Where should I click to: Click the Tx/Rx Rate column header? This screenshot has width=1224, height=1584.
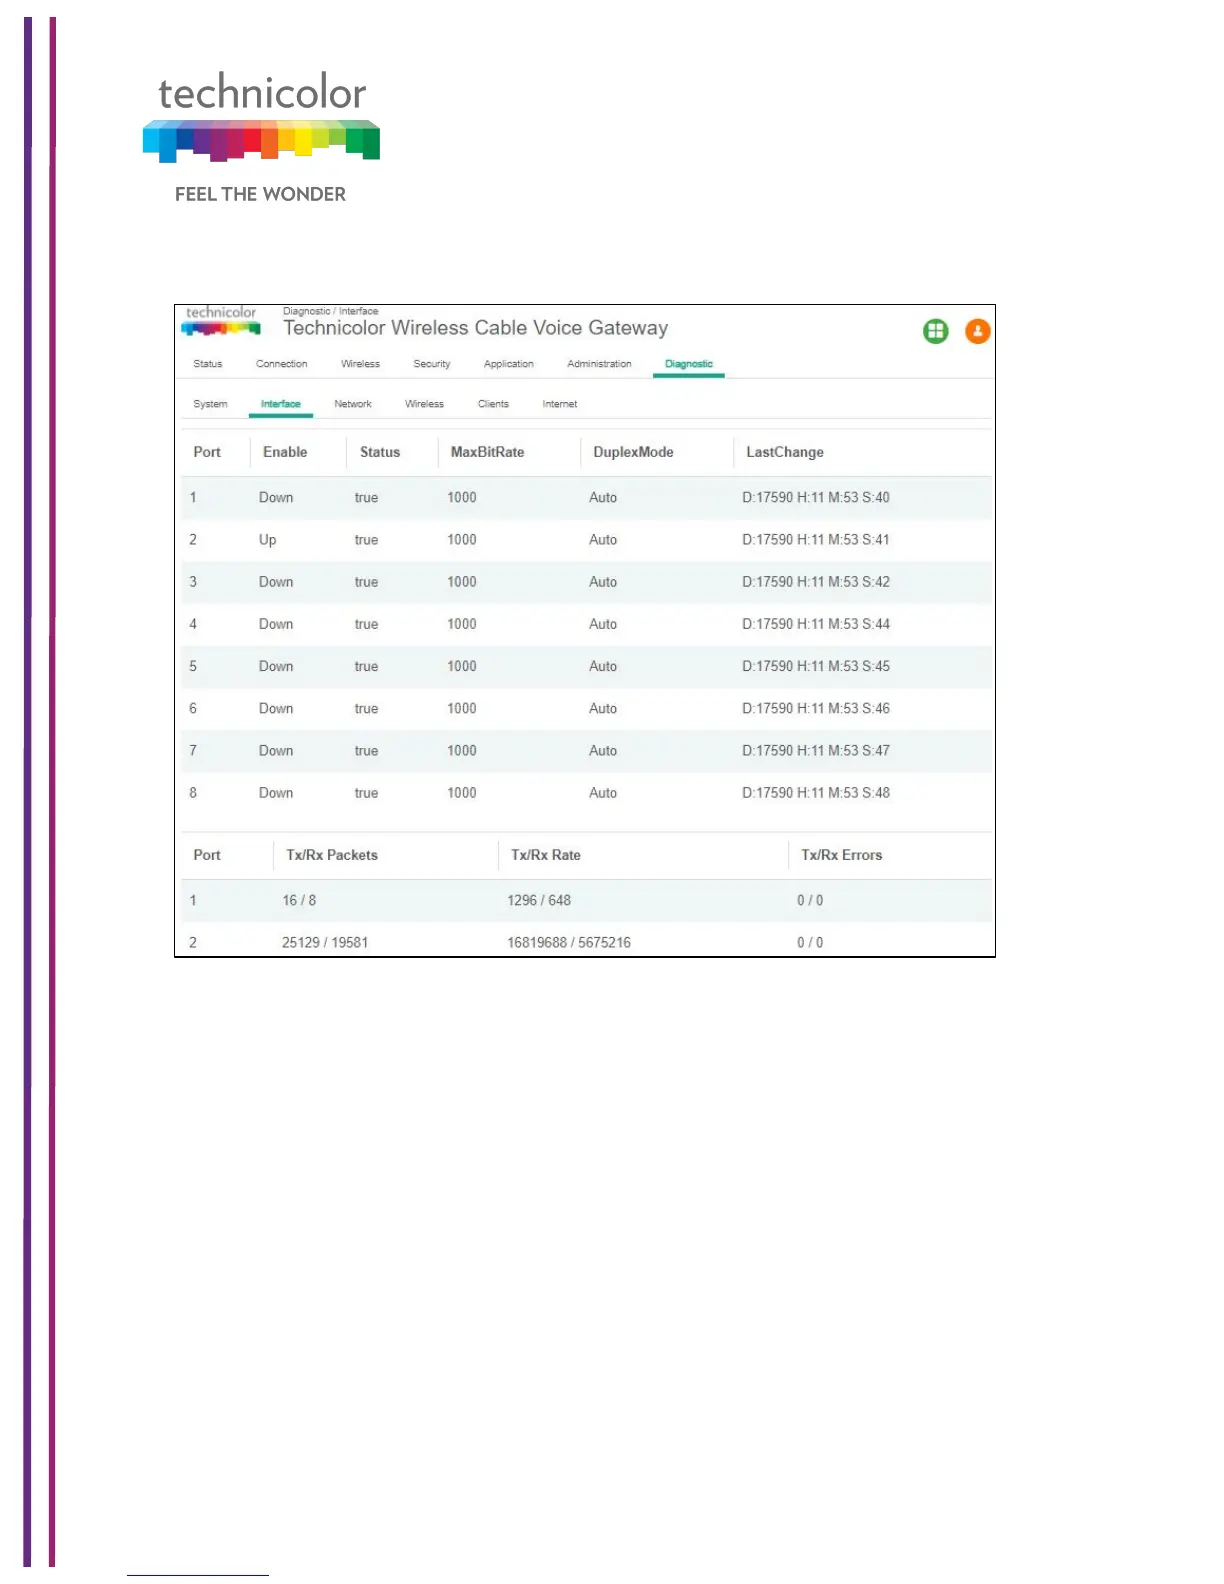click(x=546, y=855)
